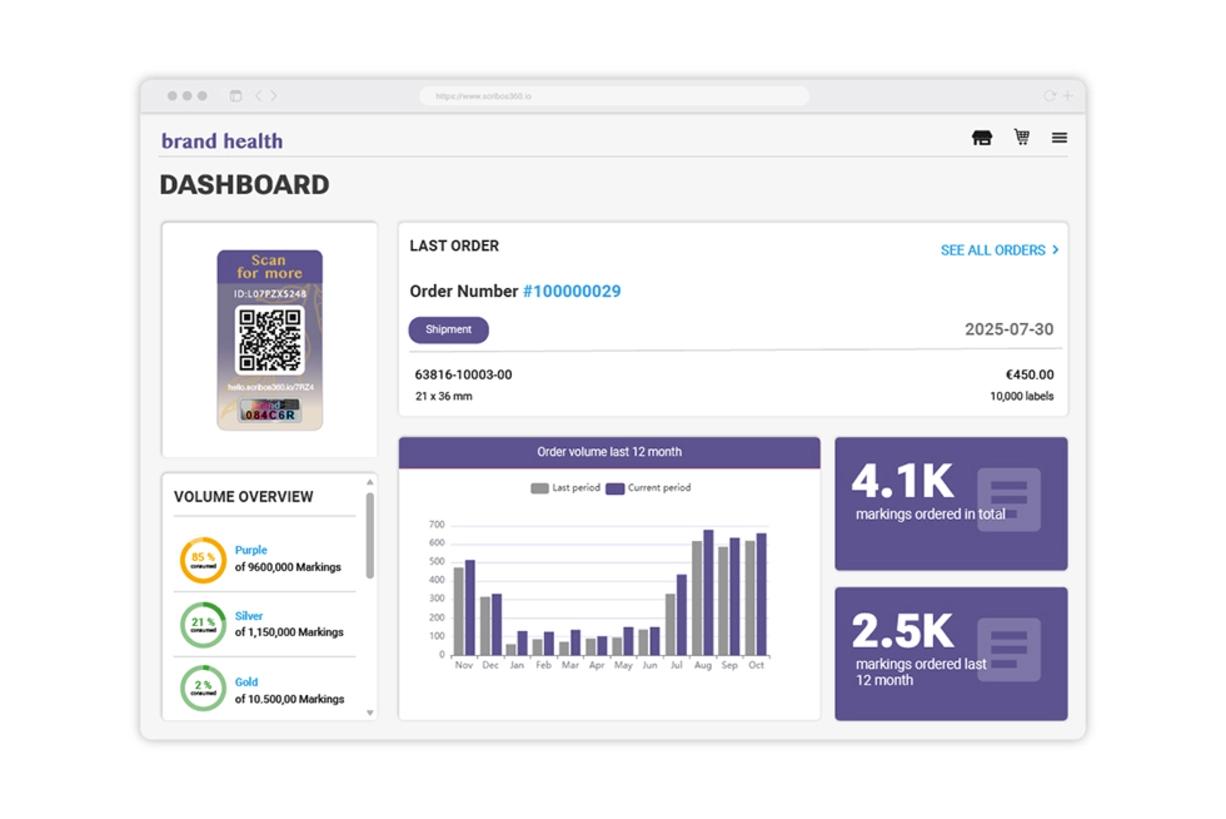Click the browser address bar
1226x819 pixels.
point(614,96)
